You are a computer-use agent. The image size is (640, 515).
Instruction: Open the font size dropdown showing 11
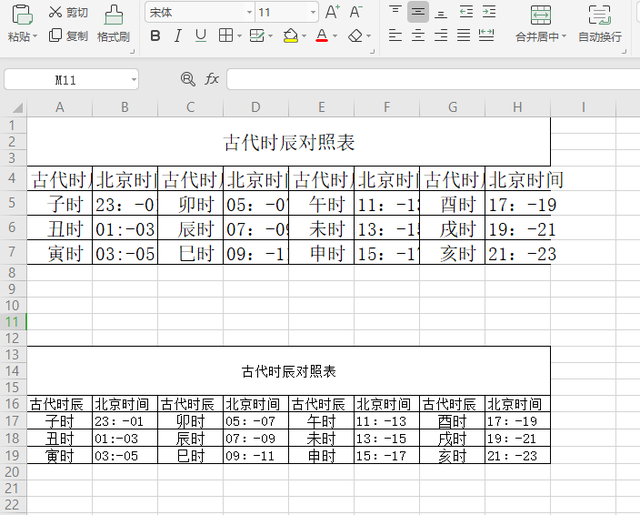click(x=313, y=12)
